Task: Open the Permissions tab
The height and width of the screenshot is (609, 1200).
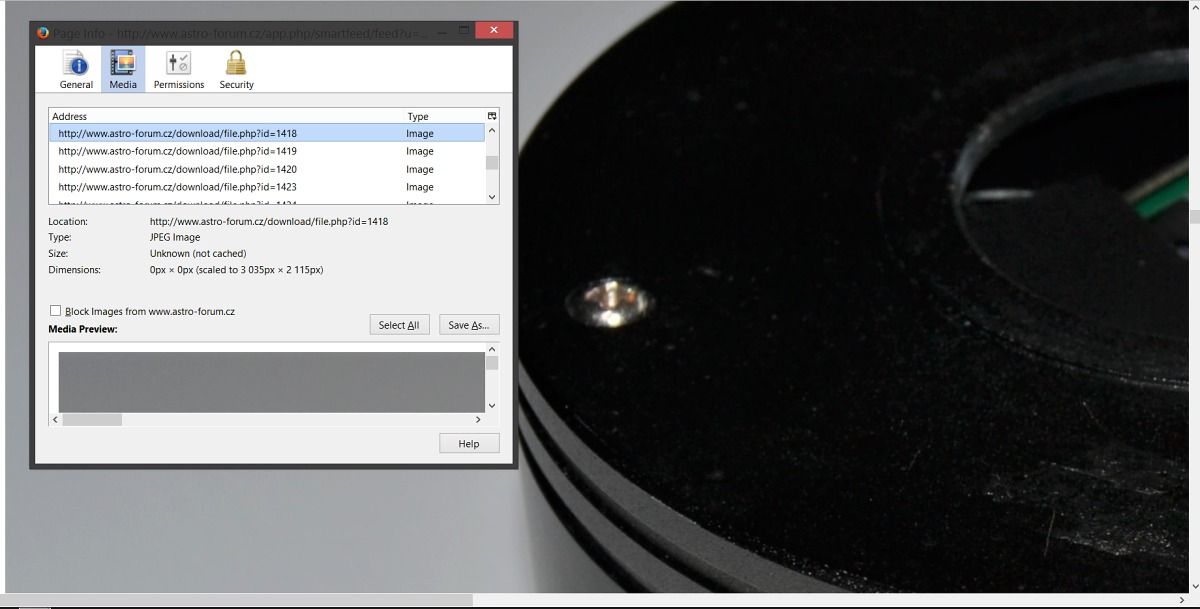Action: (x=179, y=70)
